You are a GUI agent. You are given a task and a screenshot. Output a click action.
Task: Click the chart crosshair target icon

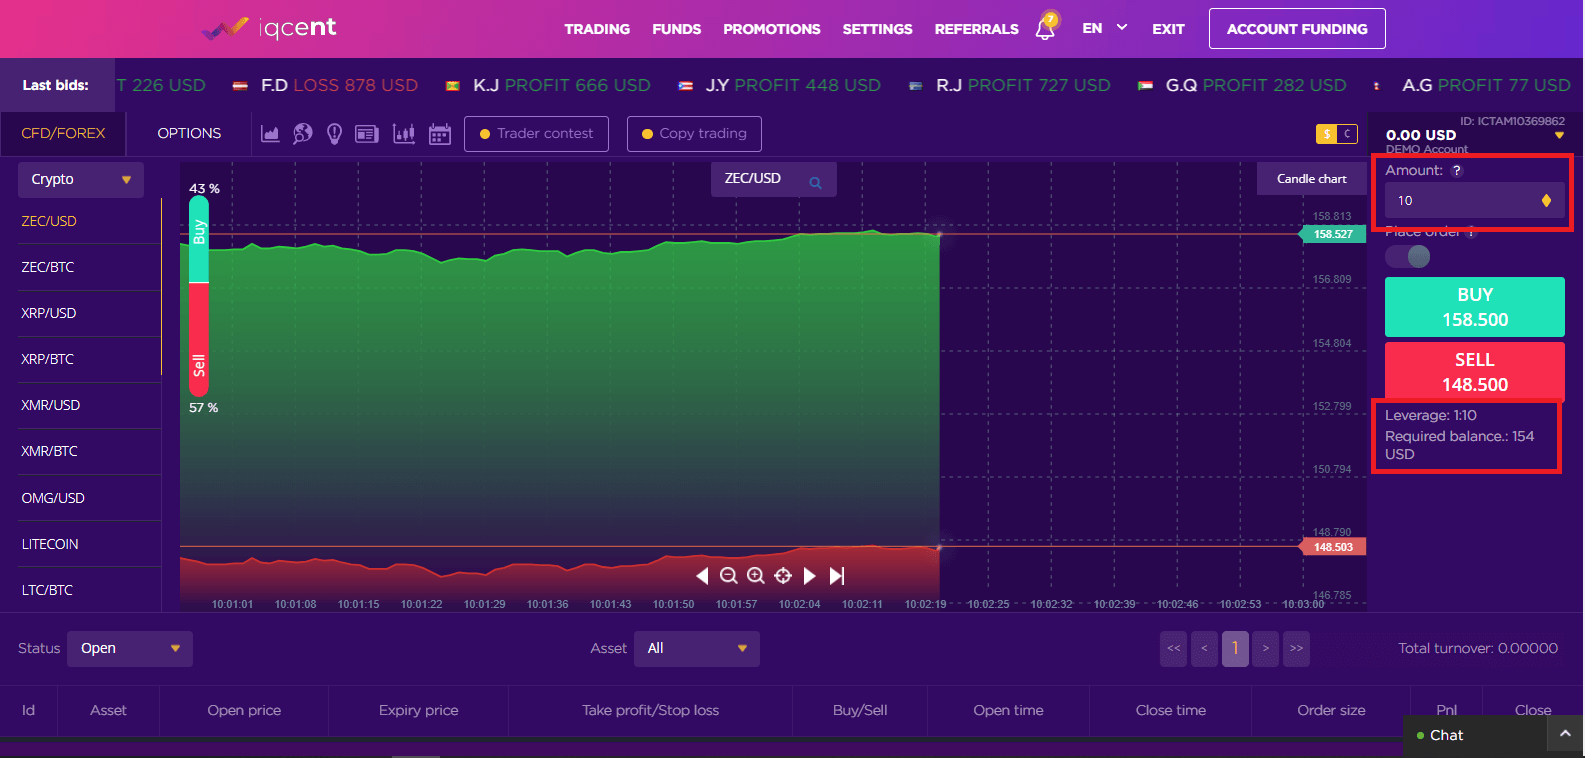click(783, 575)
